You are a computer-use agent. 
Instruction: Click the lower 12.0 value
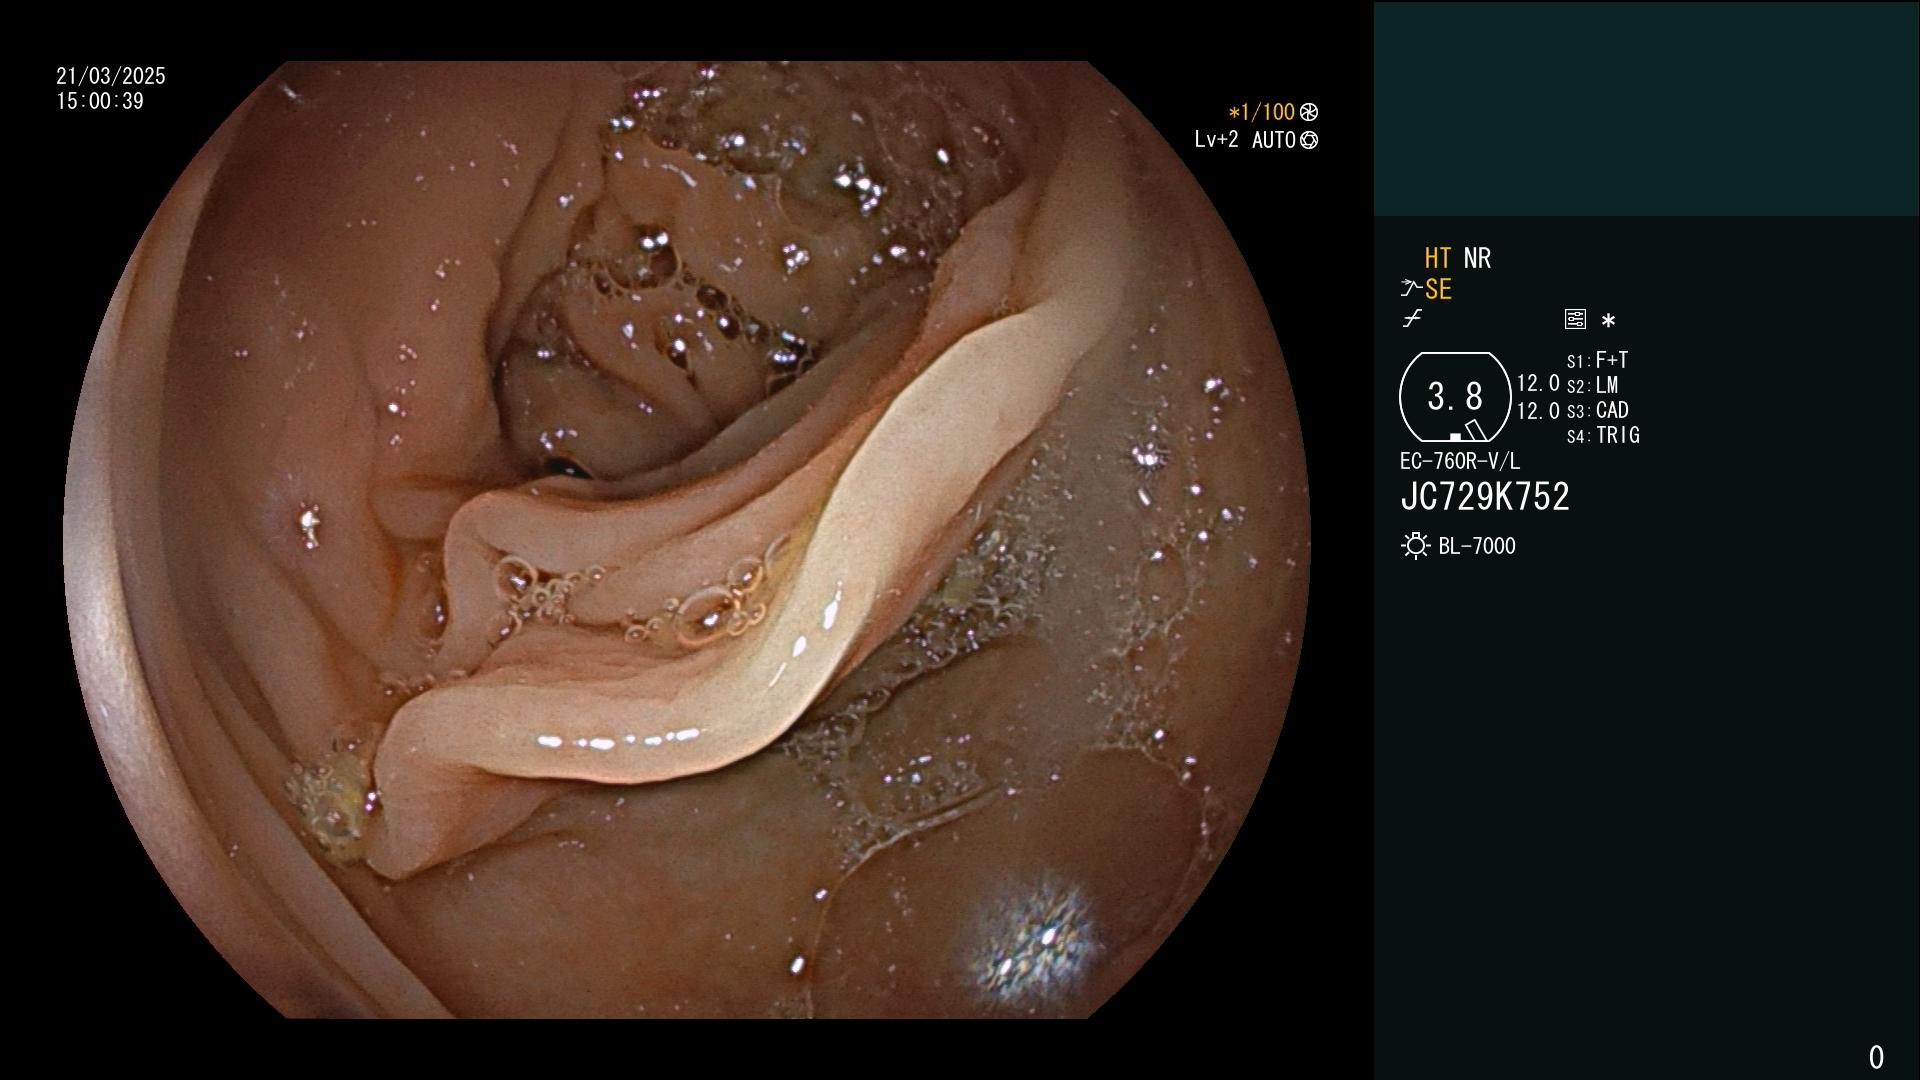[1538, 411]
